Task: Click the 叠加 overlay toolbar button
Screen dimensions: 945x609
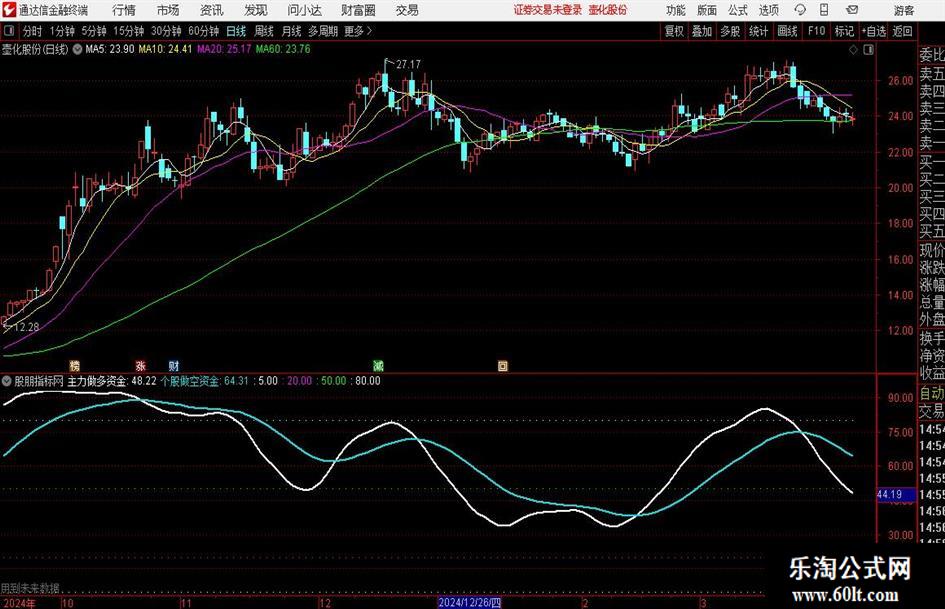Action: coord(702,31)
